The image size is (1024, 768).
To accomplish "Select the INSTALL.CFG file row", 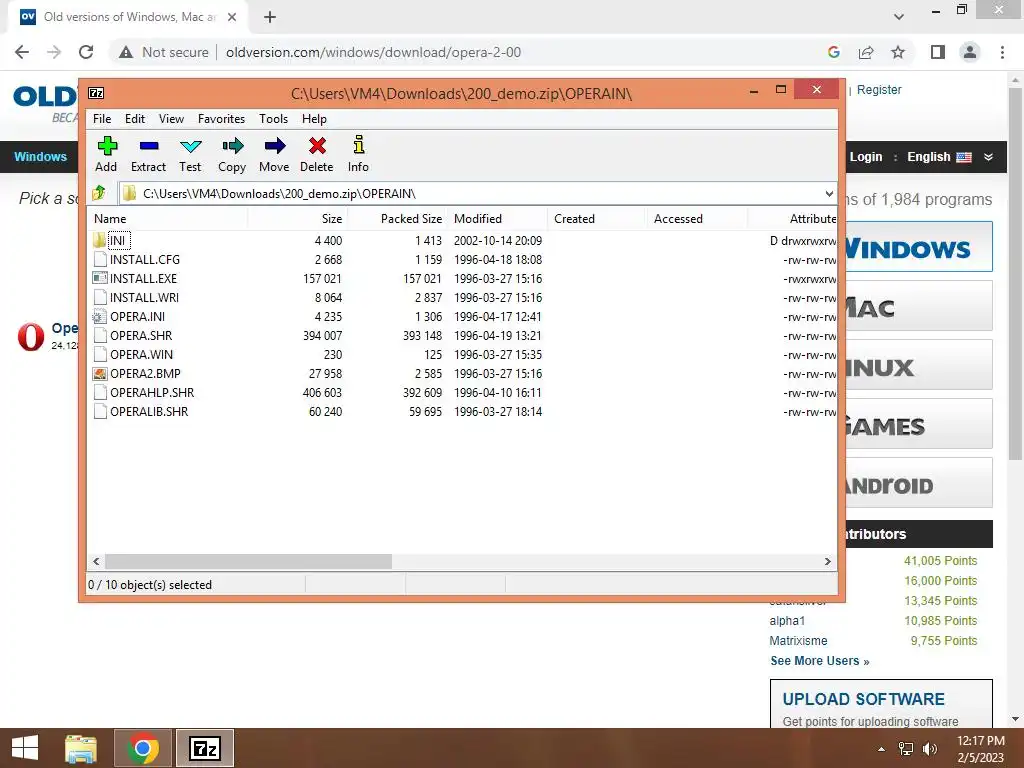I will click(462, 259).
